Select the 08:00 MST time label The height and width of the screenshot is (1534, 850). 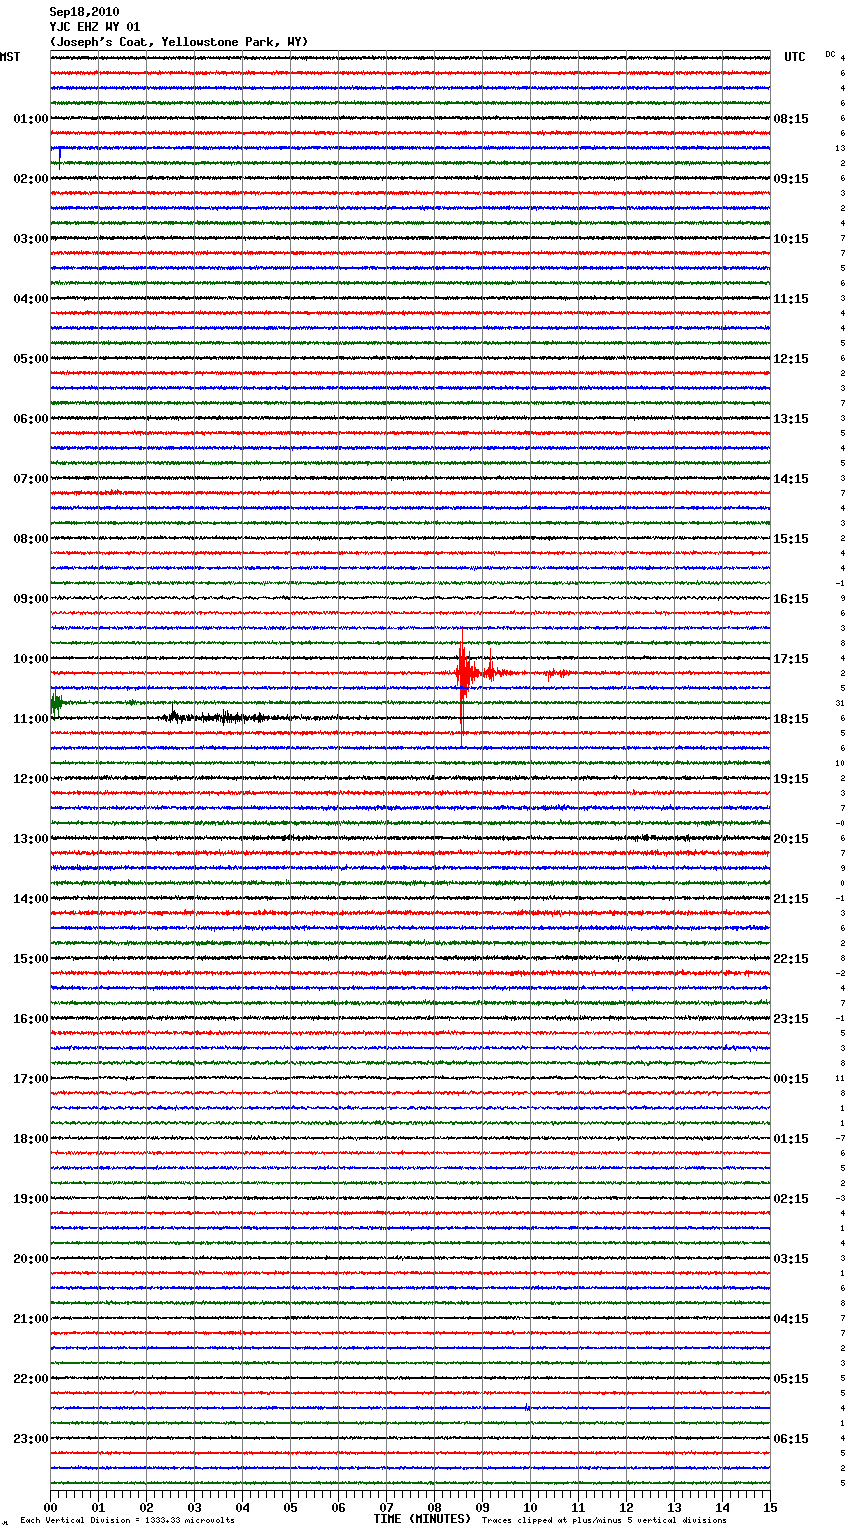pos(30,539)
